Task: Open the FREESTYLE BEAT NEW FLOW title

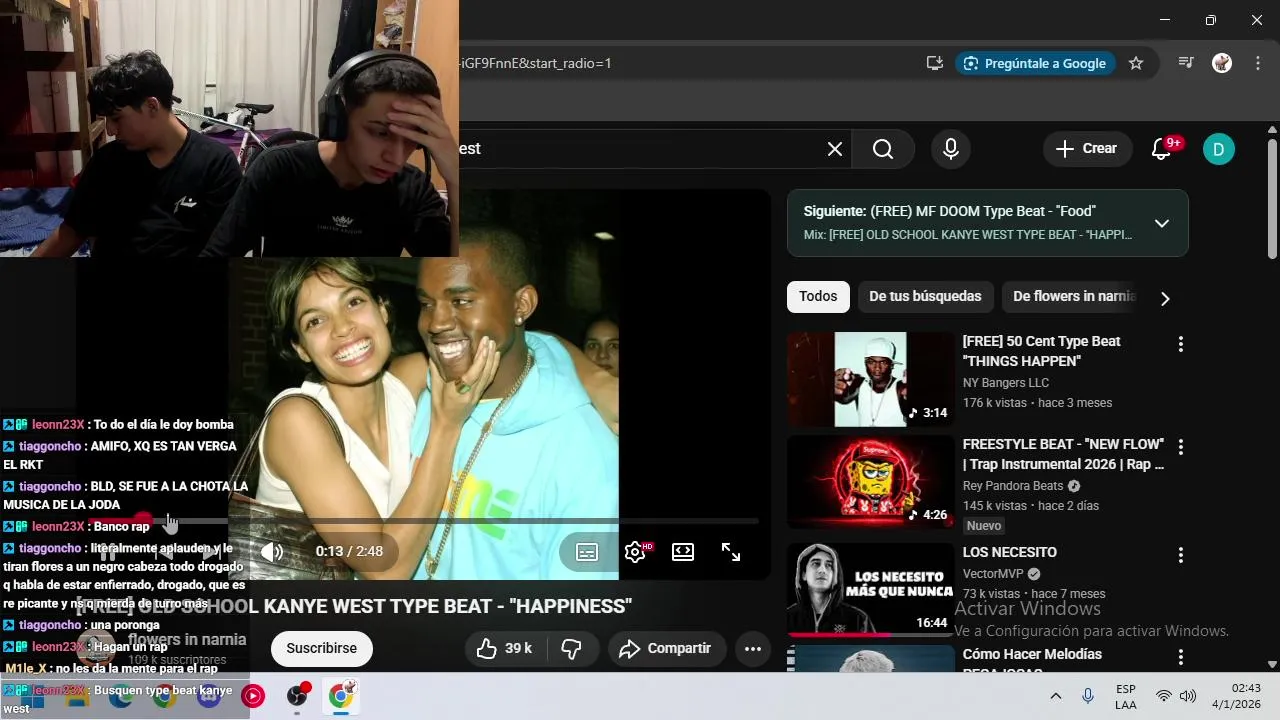Action: coord(1064,454)
